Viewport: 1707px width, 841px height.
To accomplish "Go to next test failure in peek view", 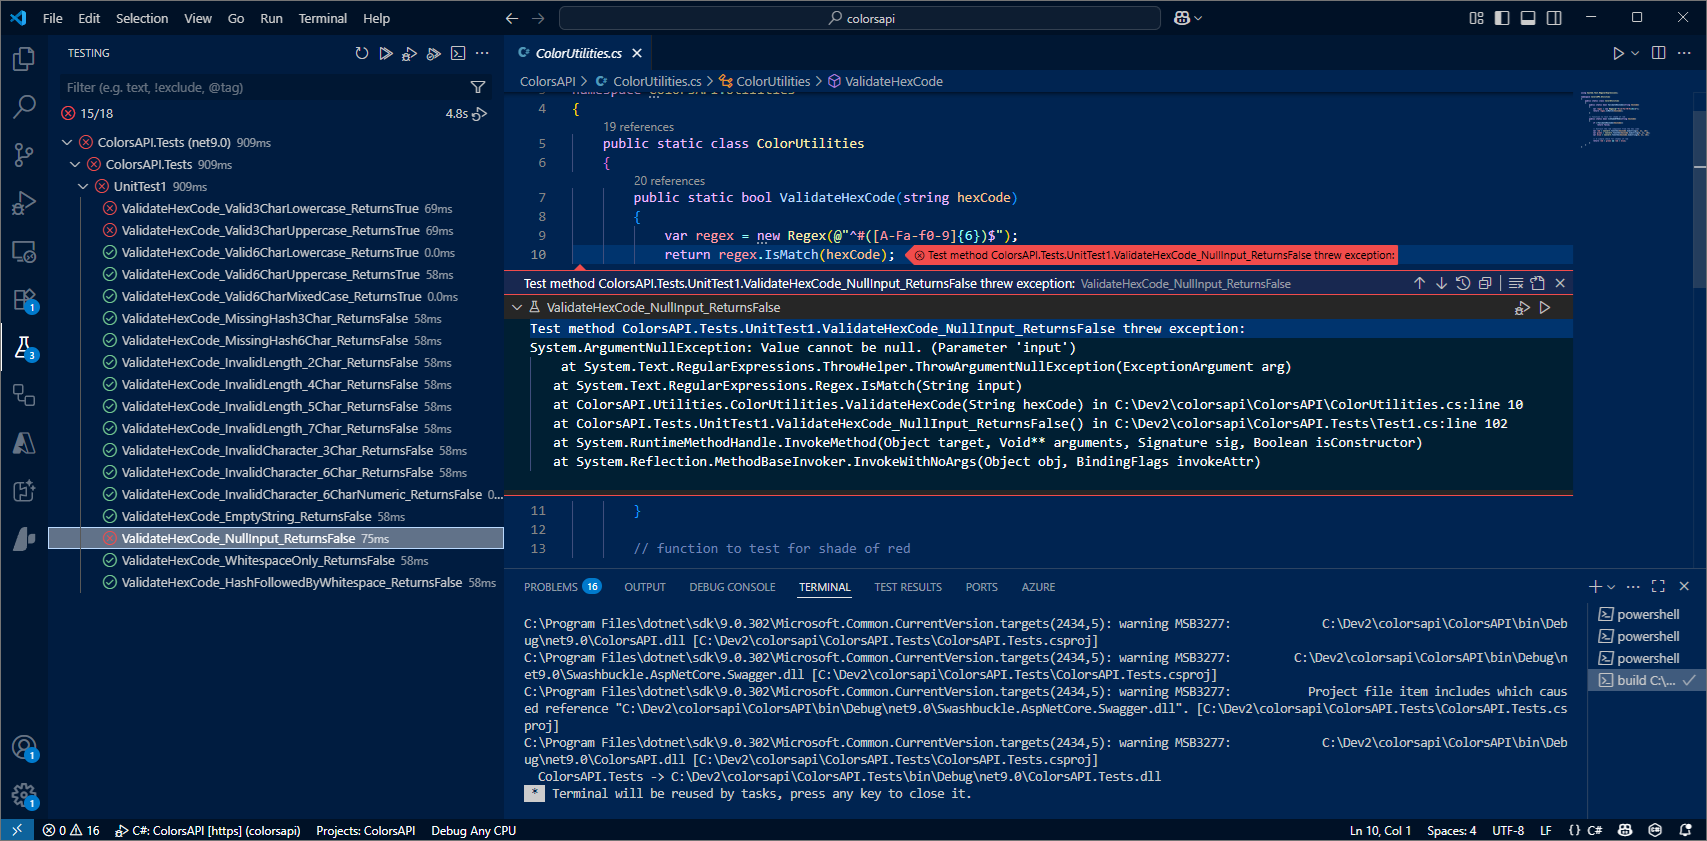I will (x=1441, y=284).
